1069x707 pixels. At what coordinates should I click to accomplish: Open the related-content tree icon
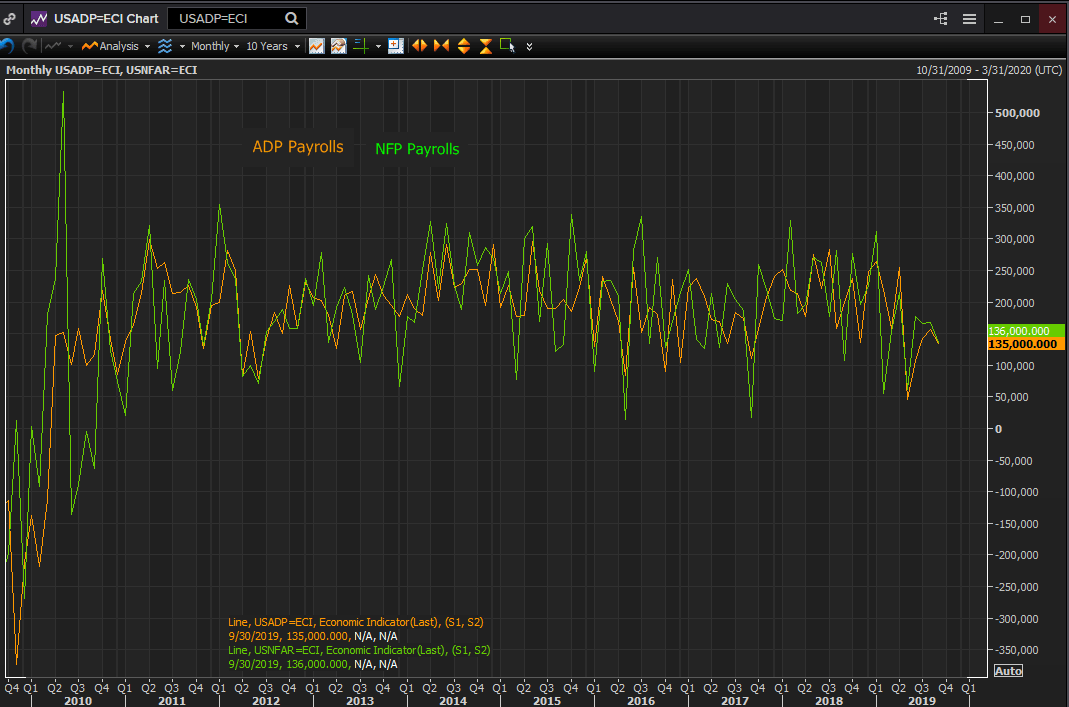[x=941, y=18]
